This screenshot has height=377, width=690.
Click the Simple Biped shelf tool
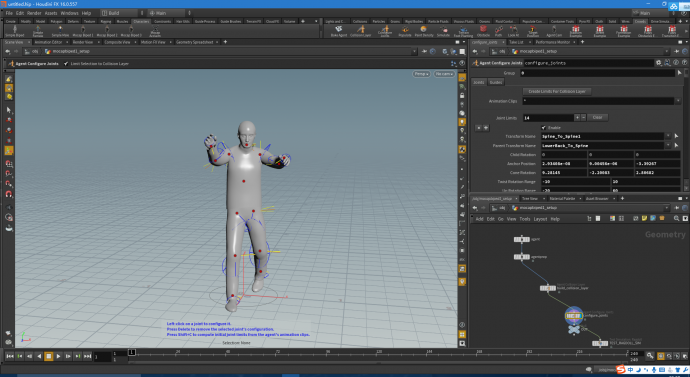pyautogui.click(x=15, y=31)
